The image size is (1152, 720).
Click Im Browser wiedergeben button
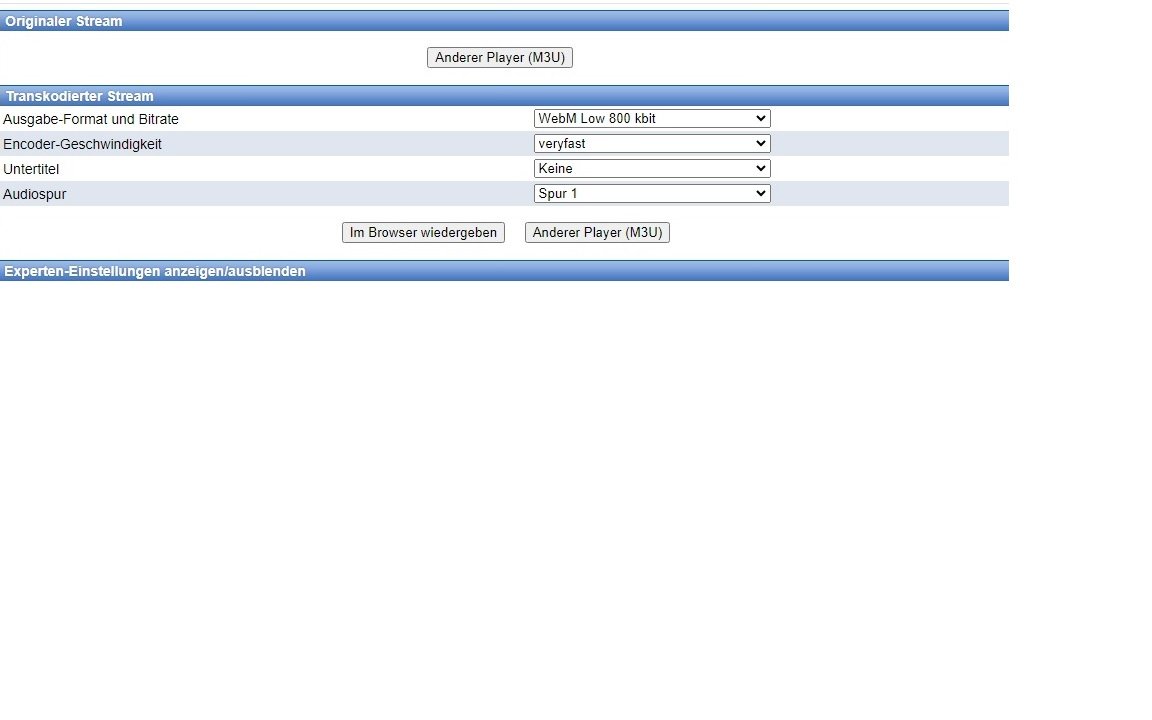tap(423, 233)
